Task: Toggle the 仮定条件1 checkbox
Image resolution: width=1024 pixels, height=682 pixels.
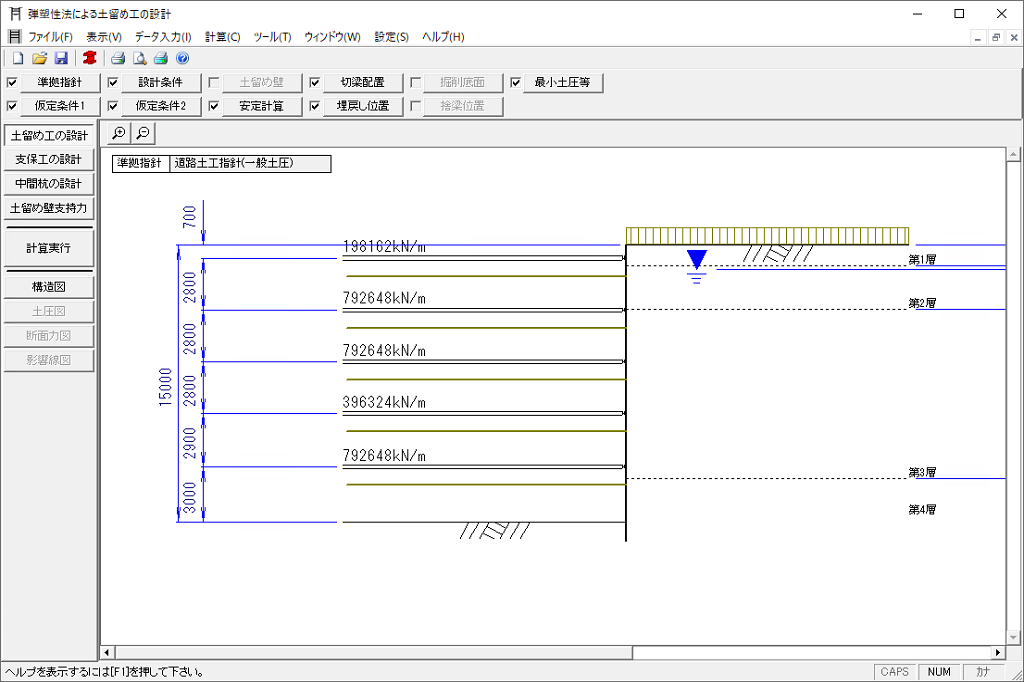Action: click(x=12, y=106)
